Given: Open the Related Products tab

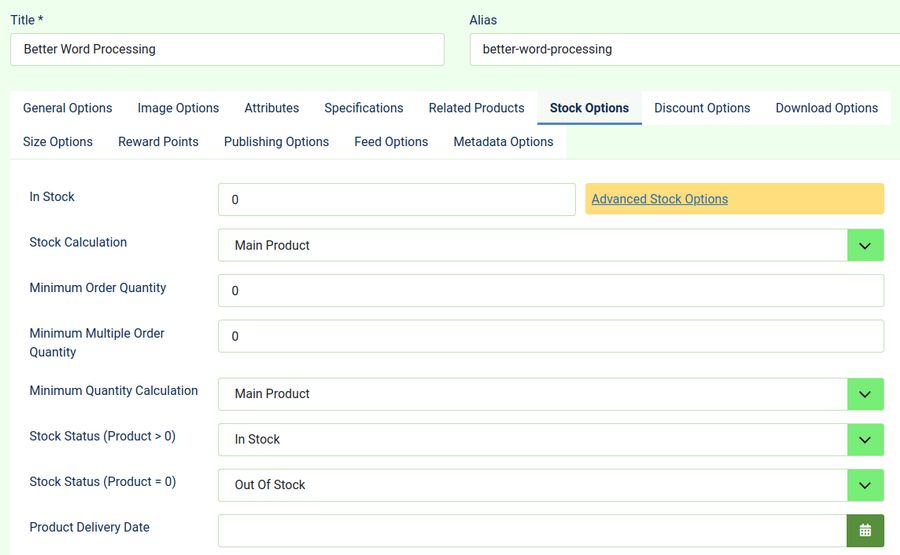Looking at the screenshot, I should 476,108.
